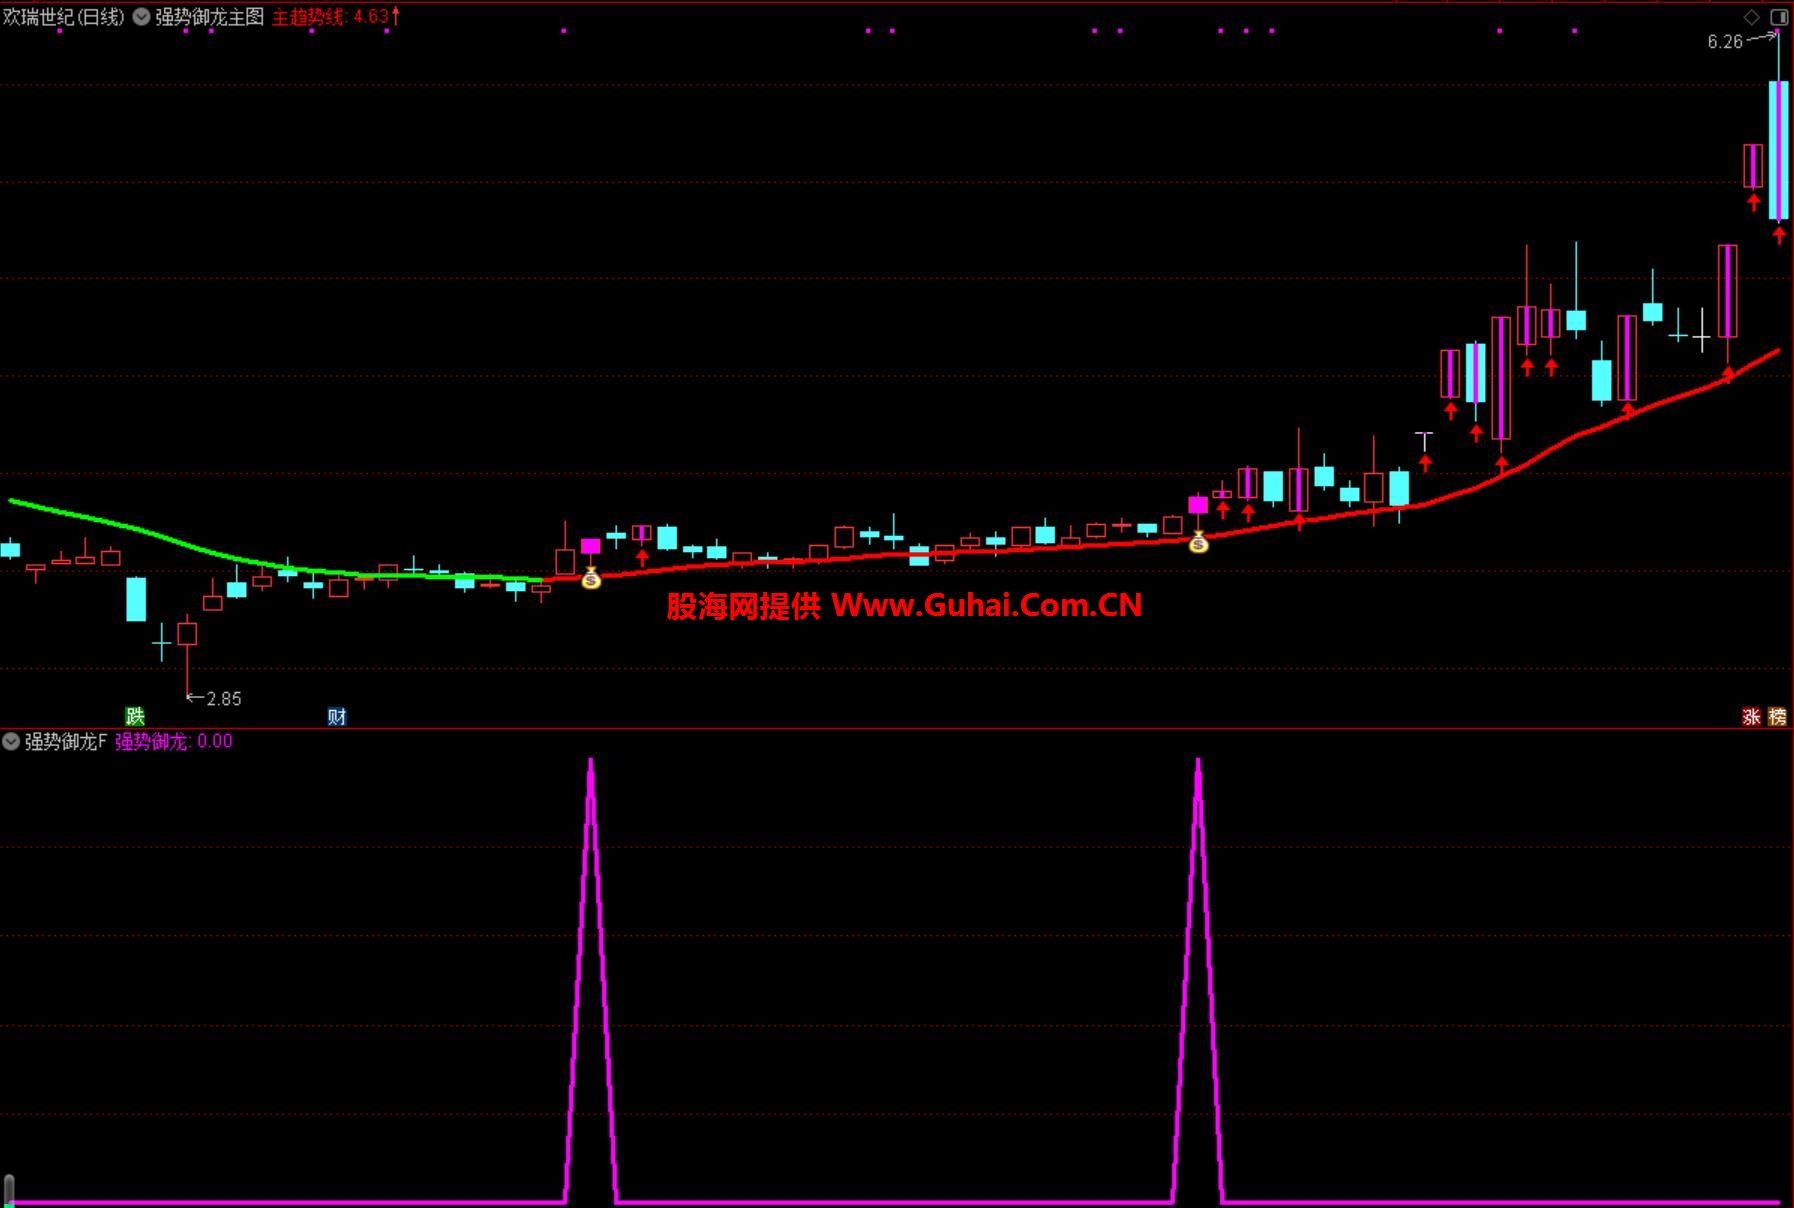Click the money bag signal where the trend line turns red
Screen dimensions: 1794x1208
tap(591, 577)
